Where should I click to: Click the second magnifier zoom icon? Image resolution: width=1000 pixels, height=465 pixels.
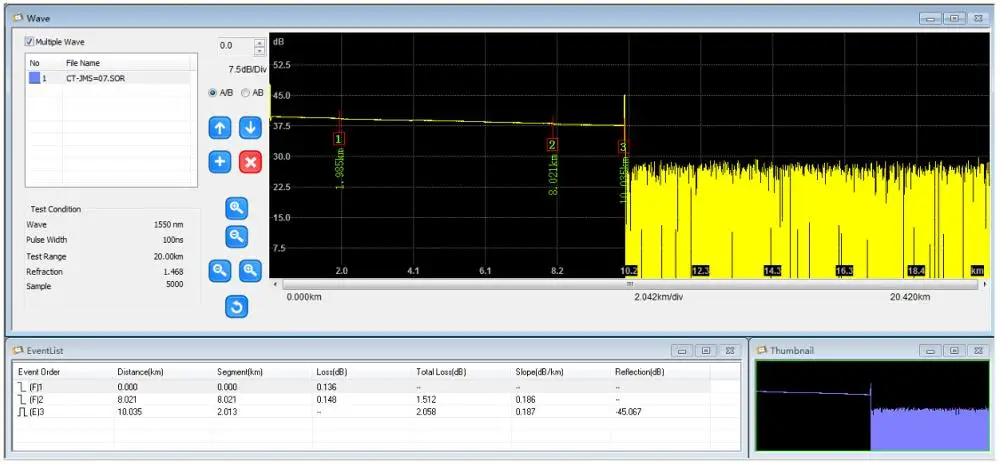pyautogui.click(x=237, y=237)
